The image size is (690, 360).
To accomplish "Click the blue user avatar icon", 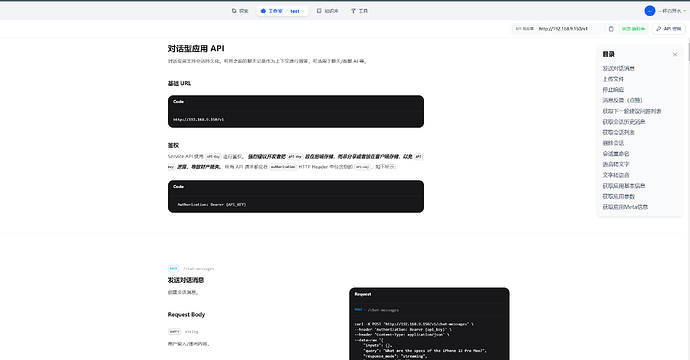I will click(650, 11).
